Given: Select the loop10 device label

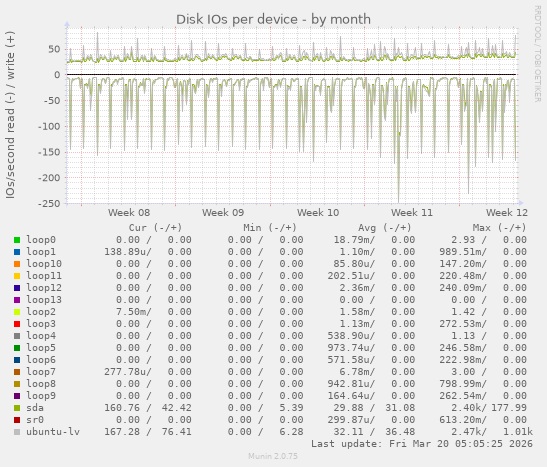Looking at the screenshot, I should pyautogui.click(x=44, y=264).
